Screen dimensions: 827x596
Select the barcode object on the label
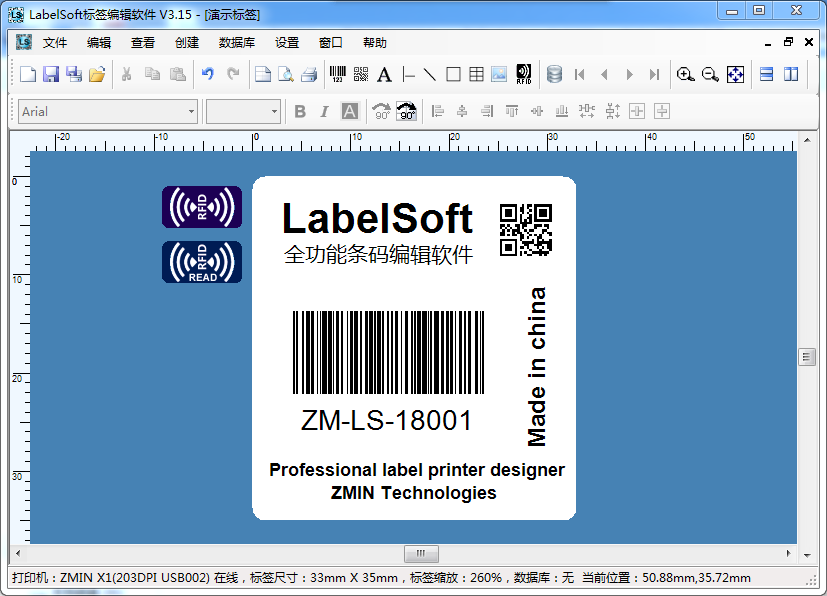tap(388, 352)
